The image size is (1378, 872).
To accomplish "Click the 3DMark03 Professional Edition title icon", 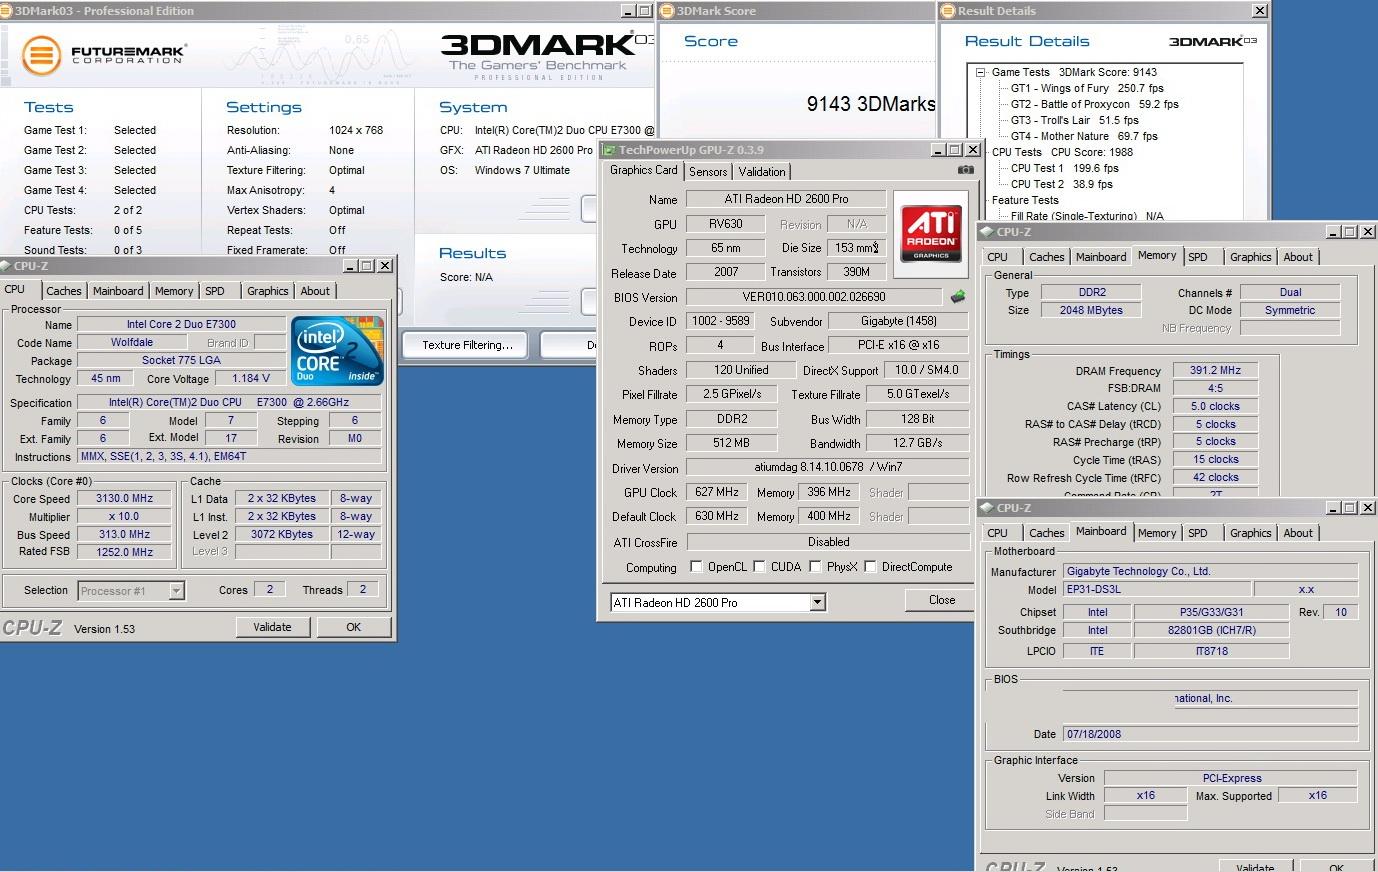I will tap(6, 11).
